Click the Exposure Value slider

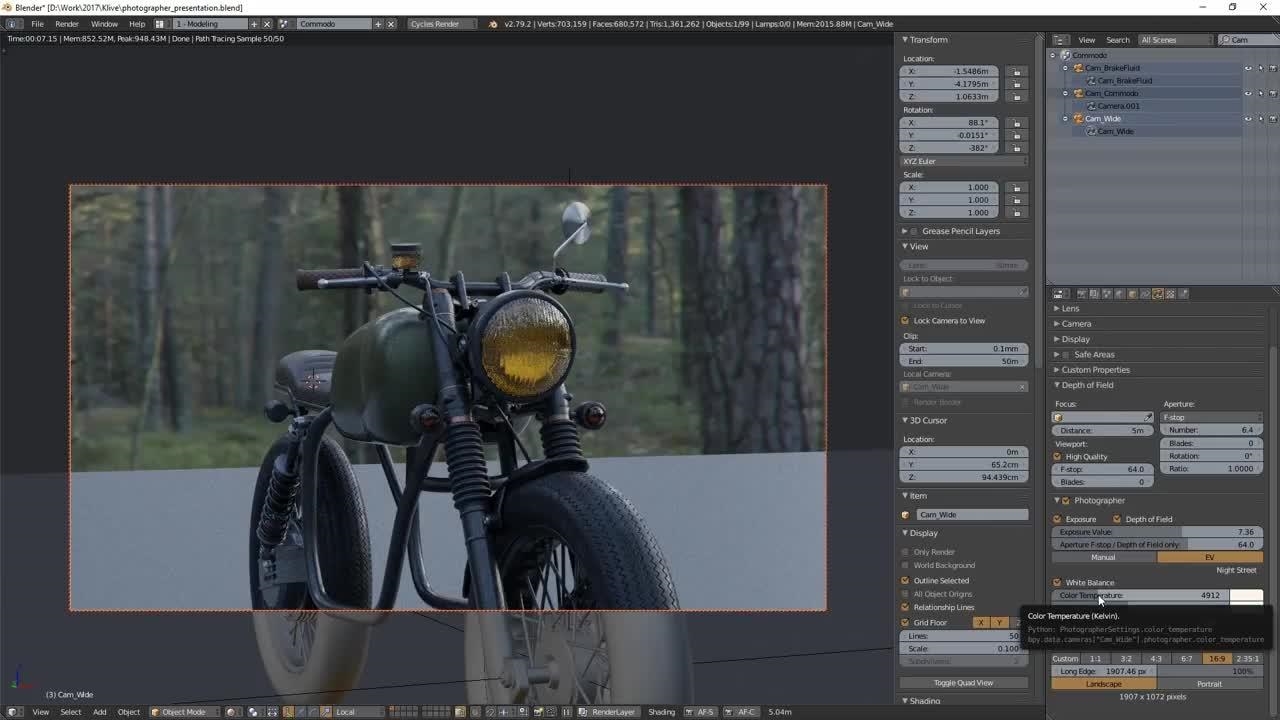coord(1157,532)
